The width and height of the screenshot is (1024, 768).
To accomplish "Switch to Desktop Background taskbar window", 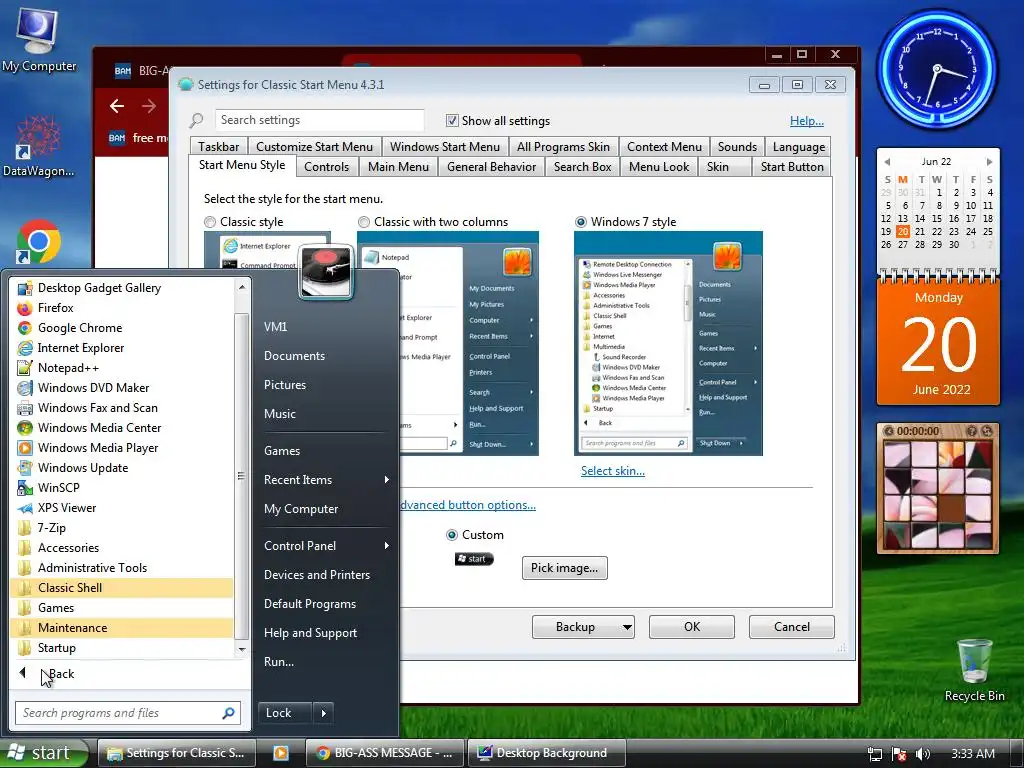I will (x=547, y=753).
